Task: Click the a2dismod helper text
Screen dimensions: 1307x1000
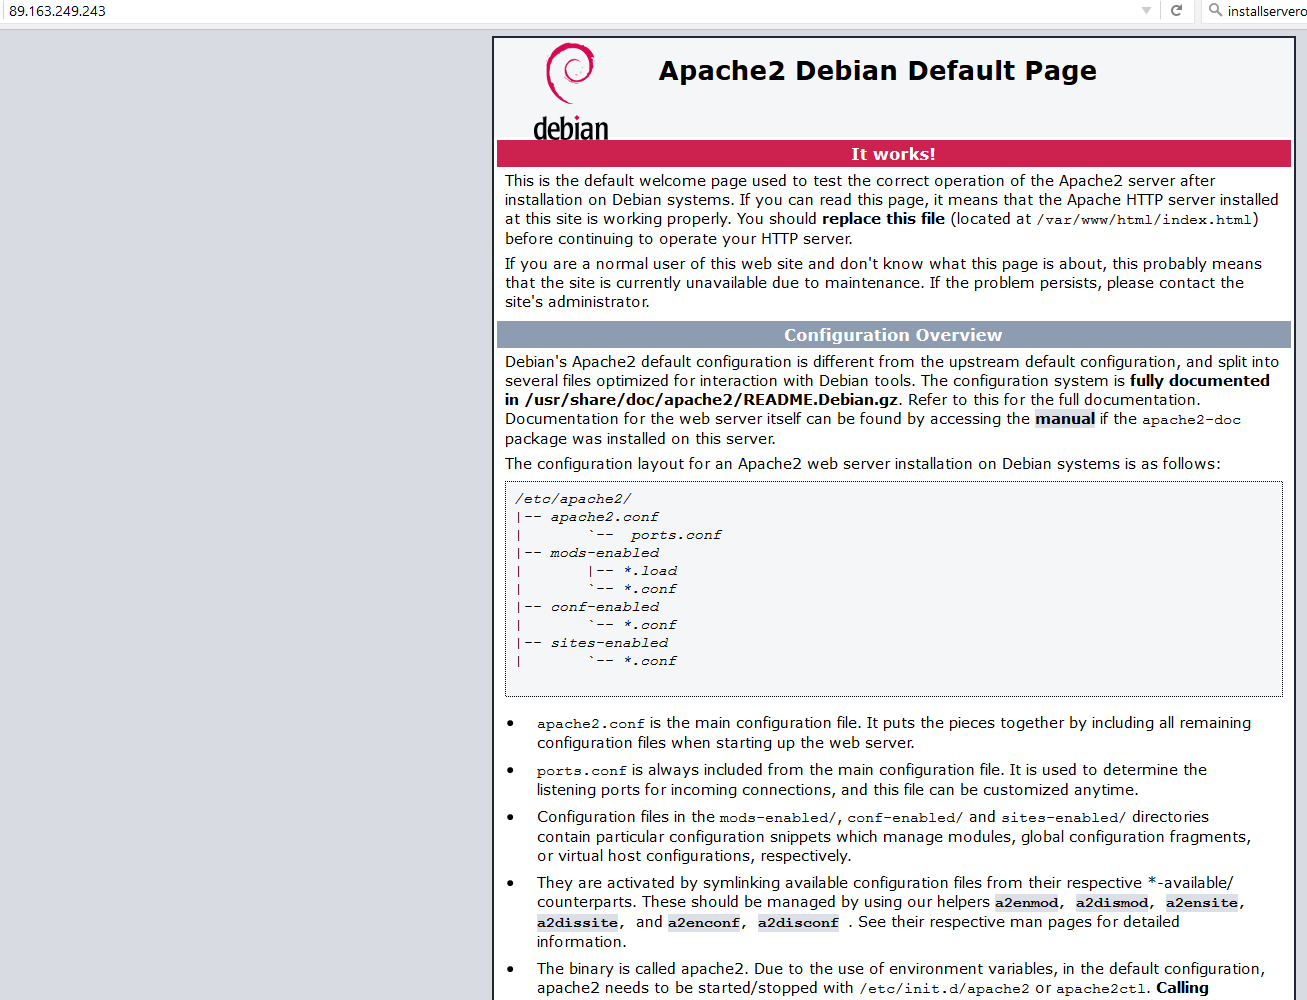Action: click(1112, 903)
